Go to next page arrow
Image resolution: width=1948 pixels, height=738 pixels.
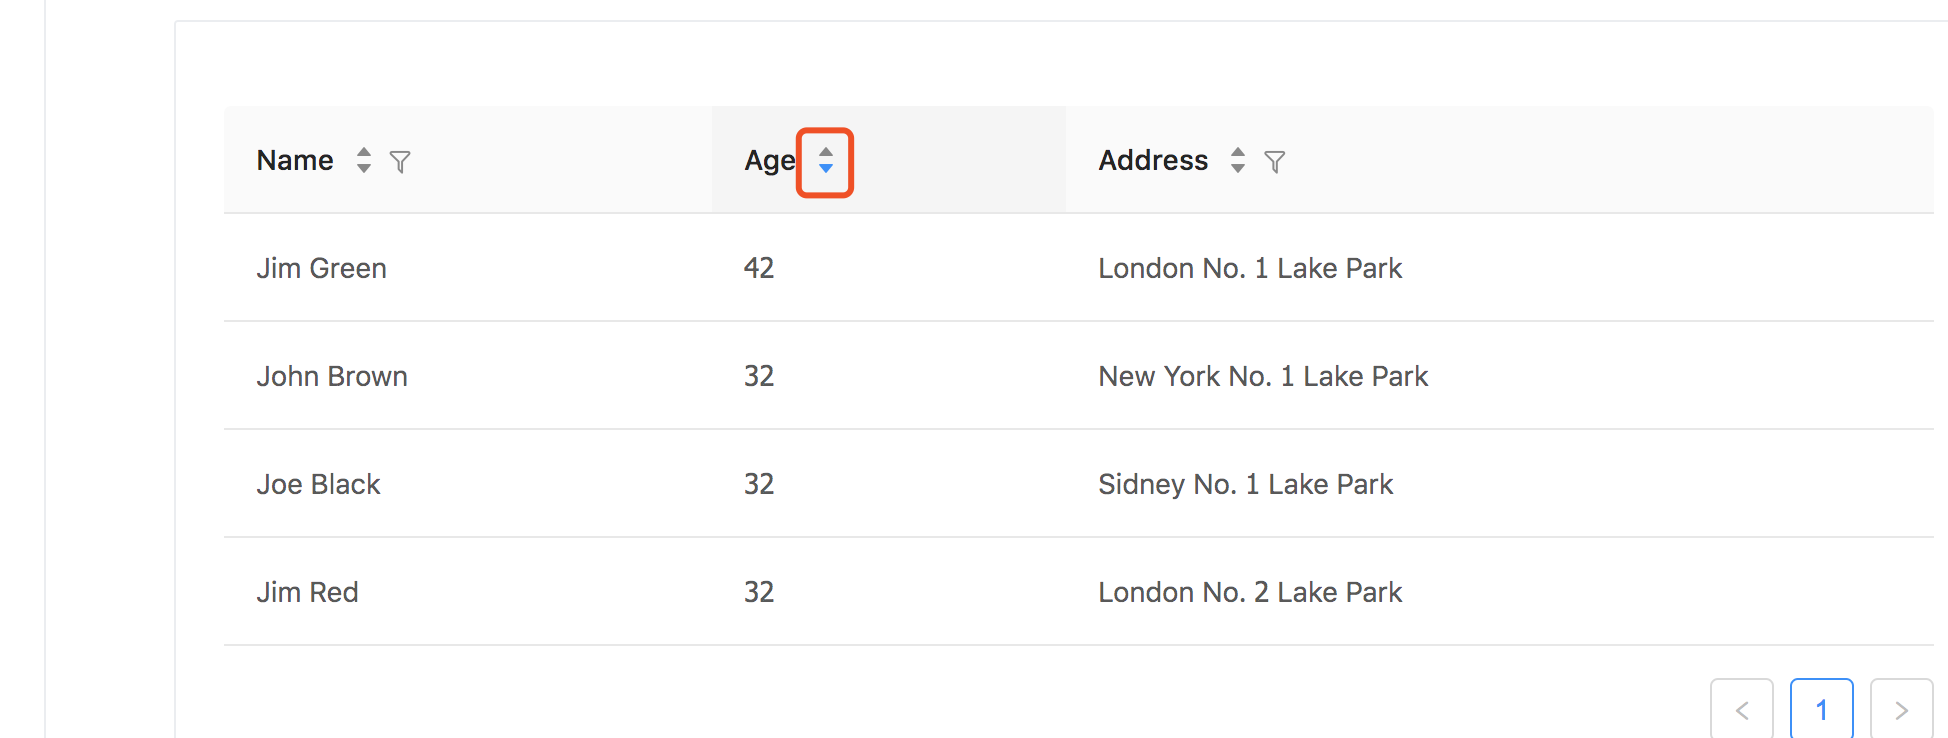1902,709
